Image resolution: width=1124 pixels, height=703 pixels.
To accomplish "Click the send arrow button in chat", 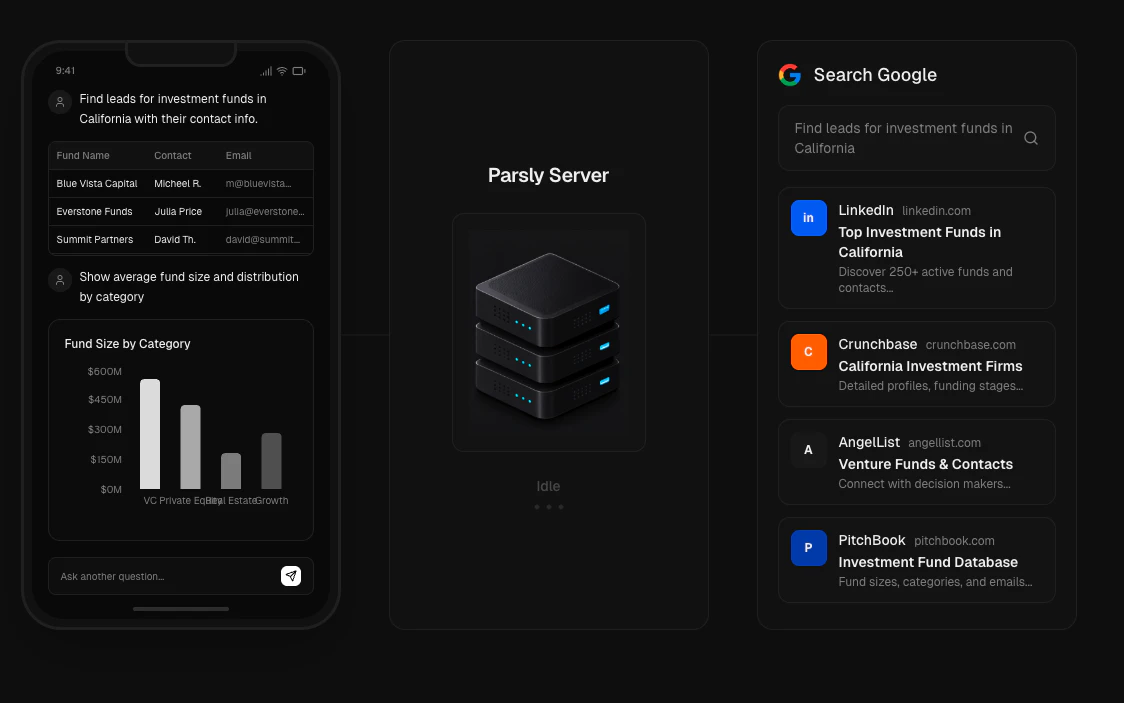I will pos(290,576).
